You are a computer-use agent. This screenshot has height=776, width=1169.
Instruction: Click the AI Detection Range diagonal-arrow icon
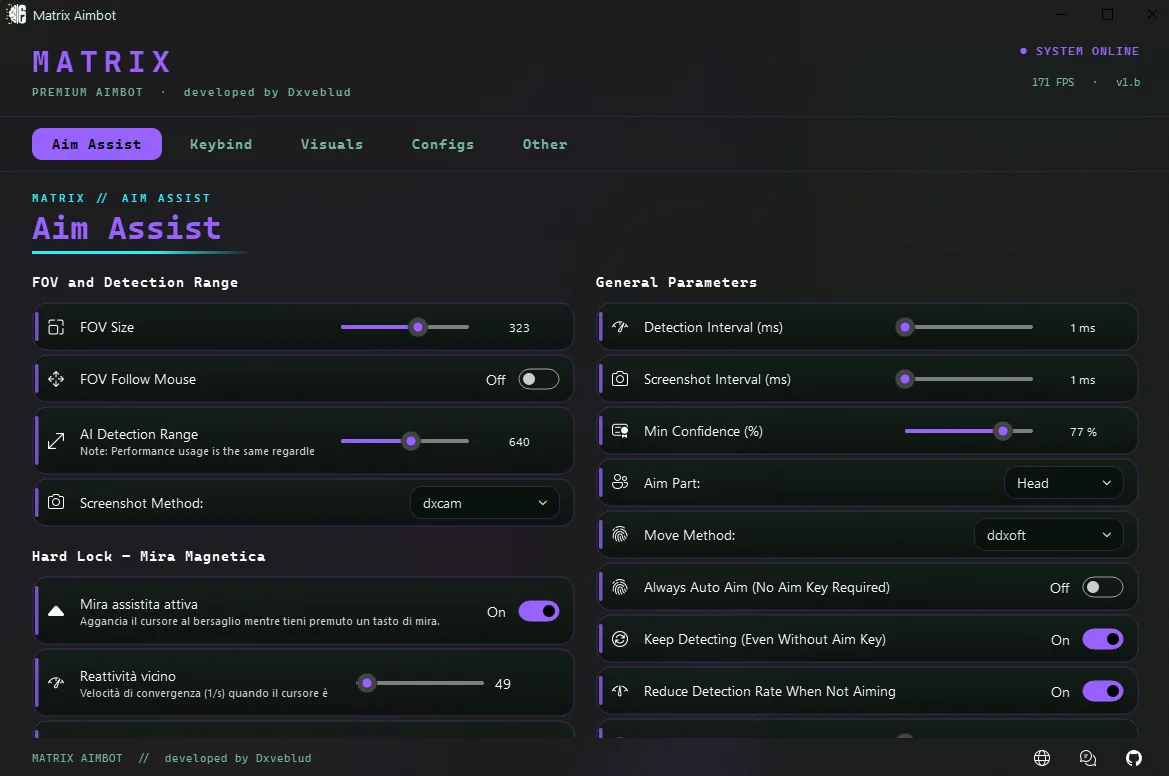click(56, 441)
